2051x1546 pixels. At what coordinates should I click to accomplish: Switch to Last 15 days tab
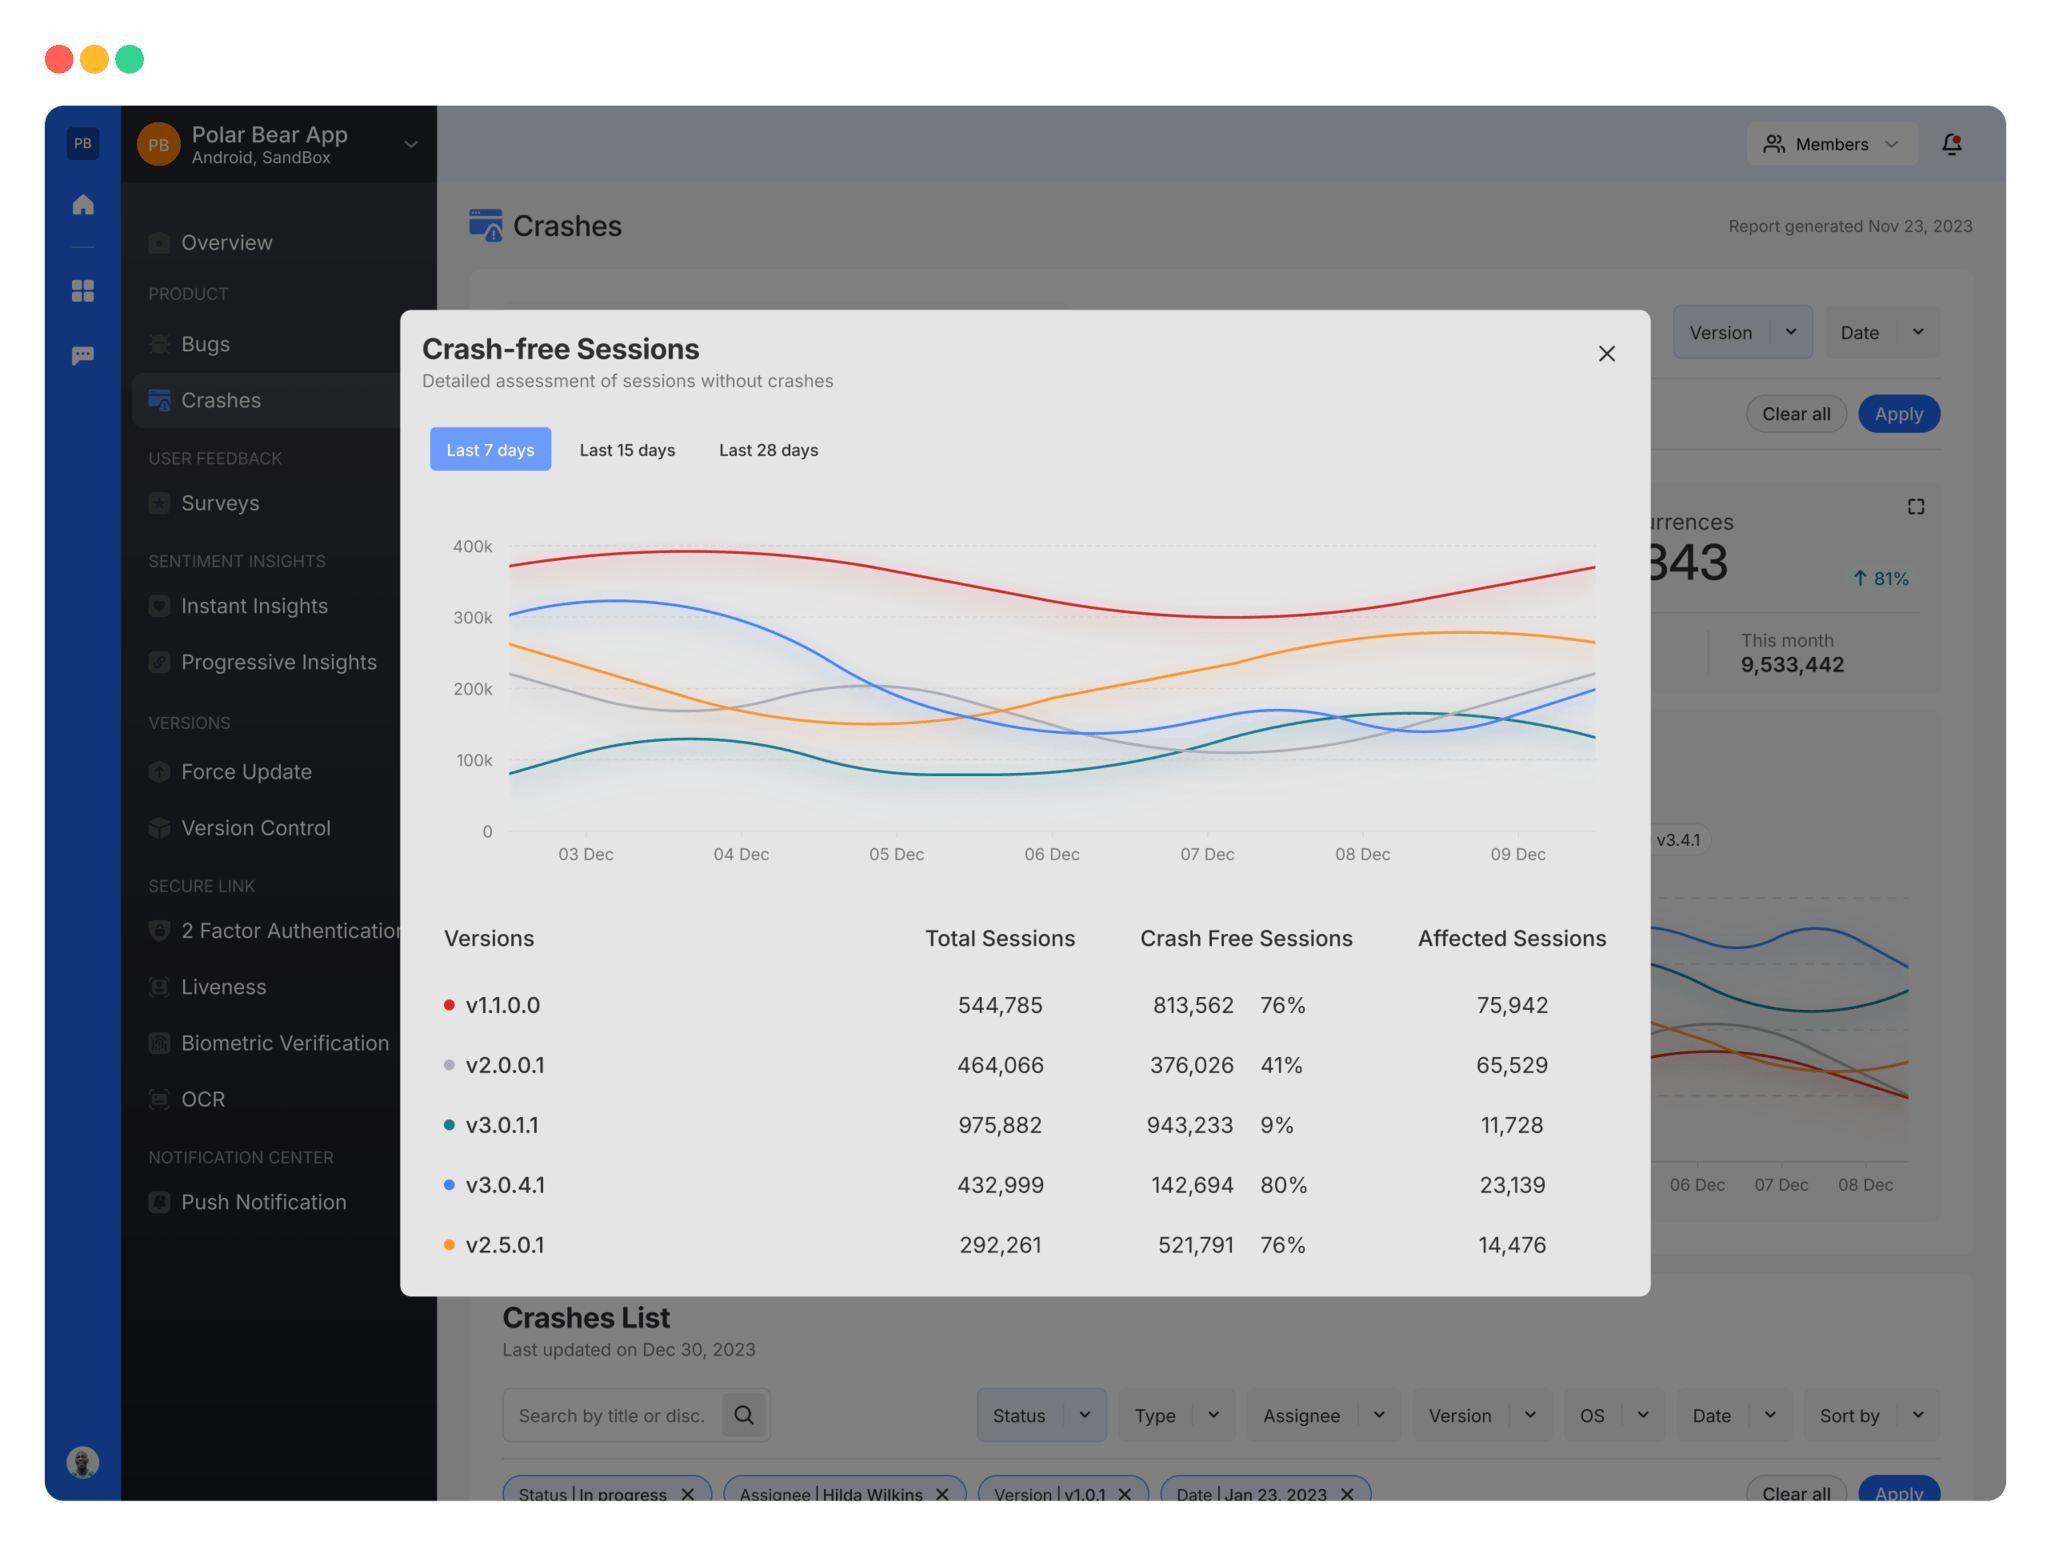point(627,449)
